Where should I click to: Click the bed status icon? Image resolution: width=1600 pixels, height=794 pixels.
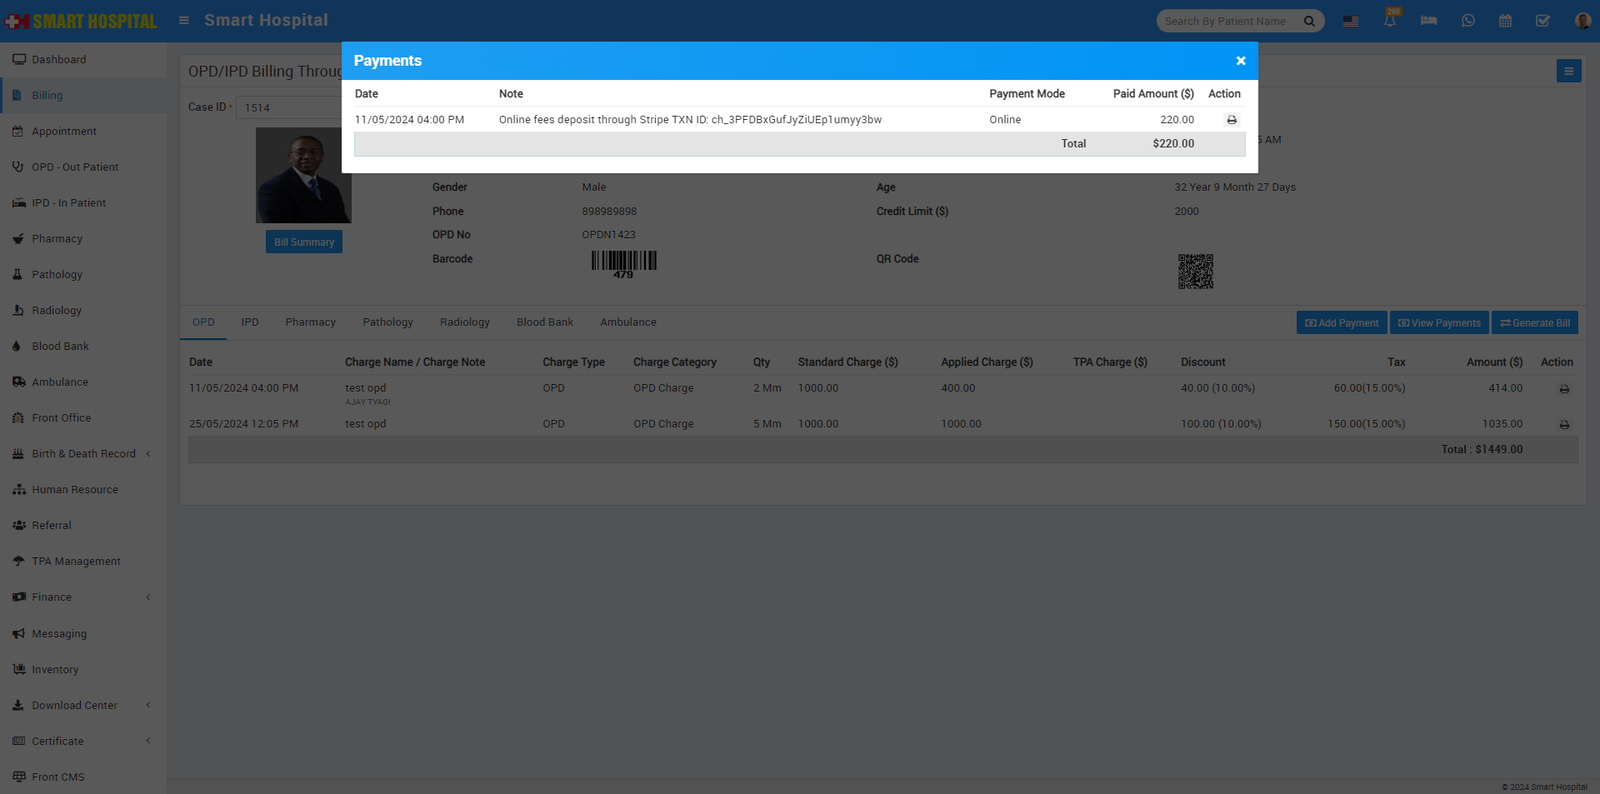(1429, 21)
